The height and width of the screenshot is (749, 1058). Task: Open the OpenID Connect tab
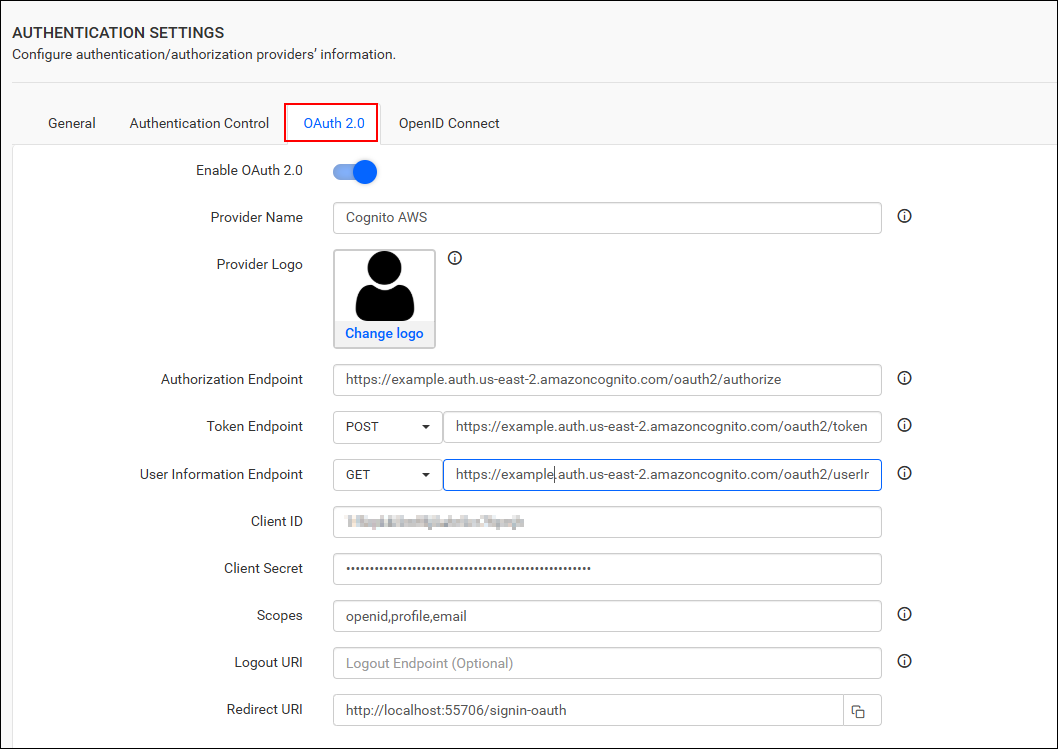pyautogui.click(x=449, y=123)
